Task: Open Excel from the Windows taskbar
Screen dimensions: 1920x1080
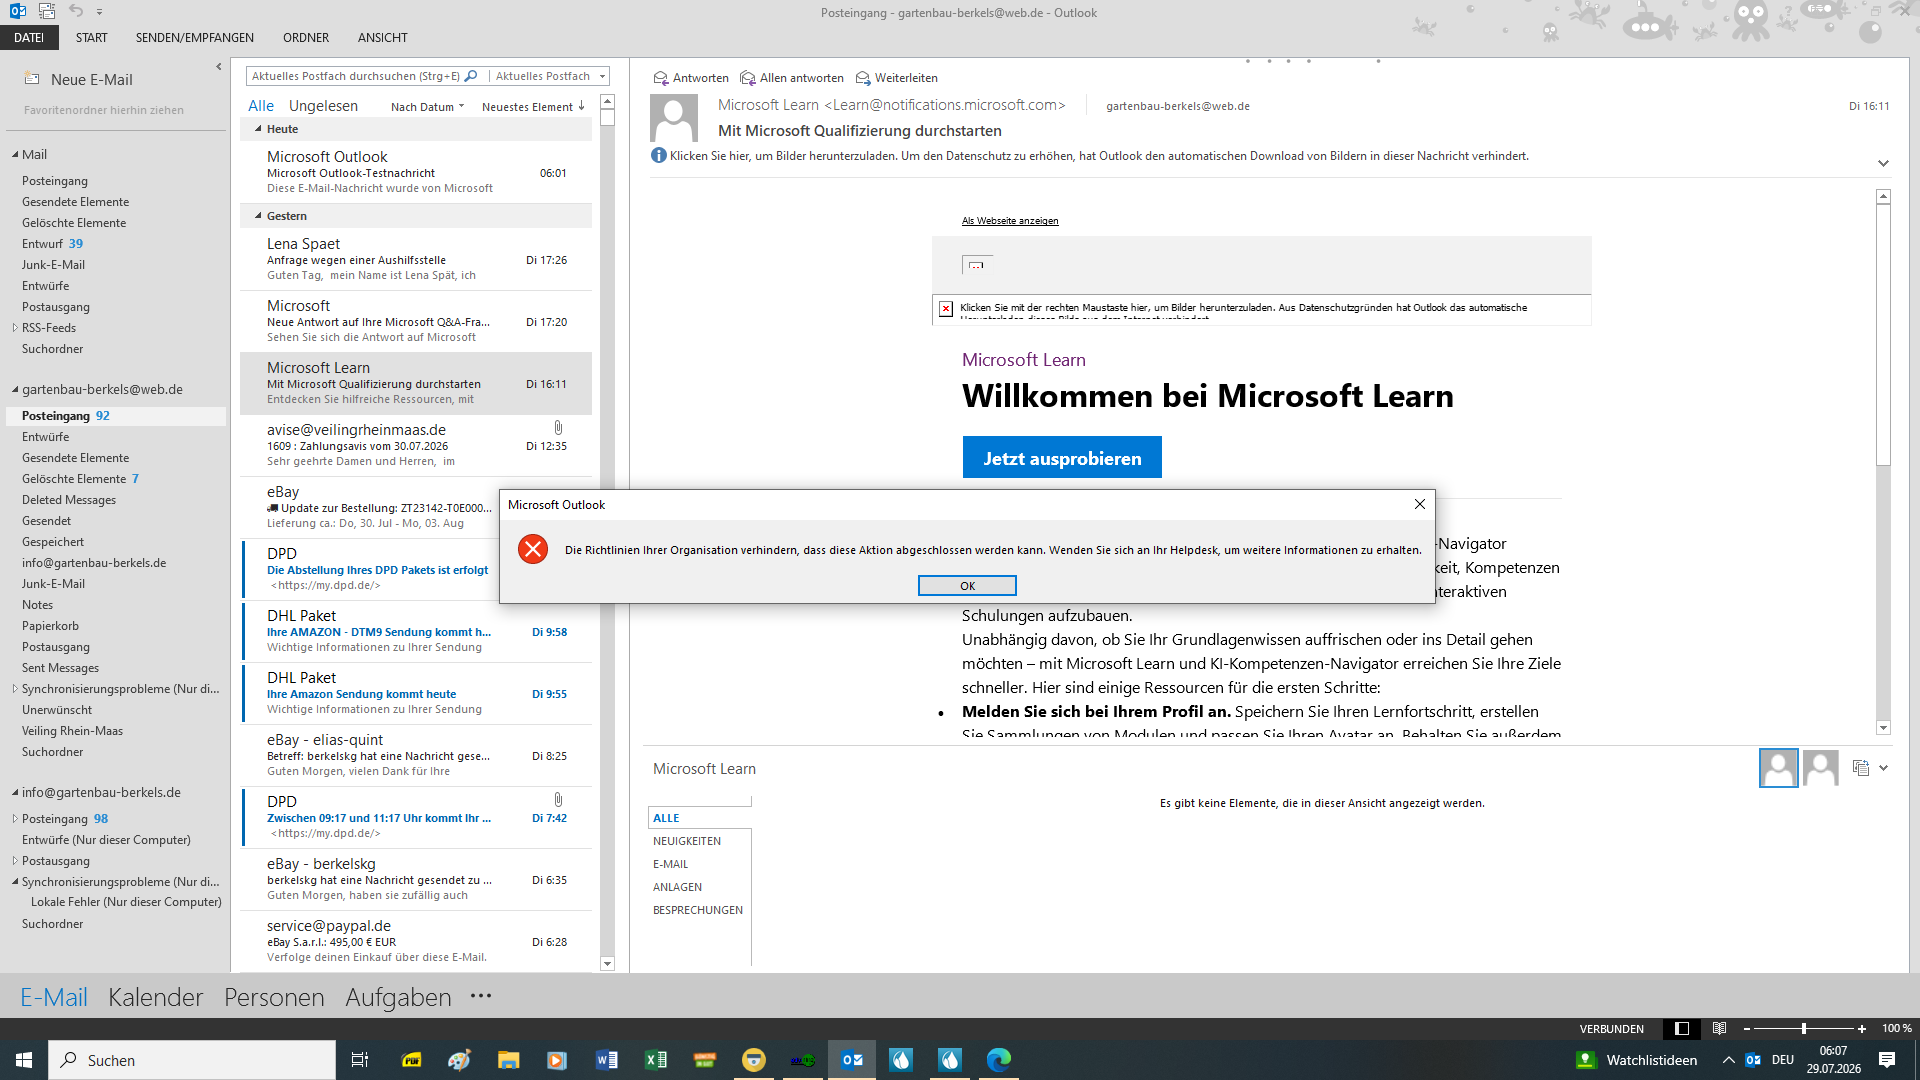Action: (656, 1060)
